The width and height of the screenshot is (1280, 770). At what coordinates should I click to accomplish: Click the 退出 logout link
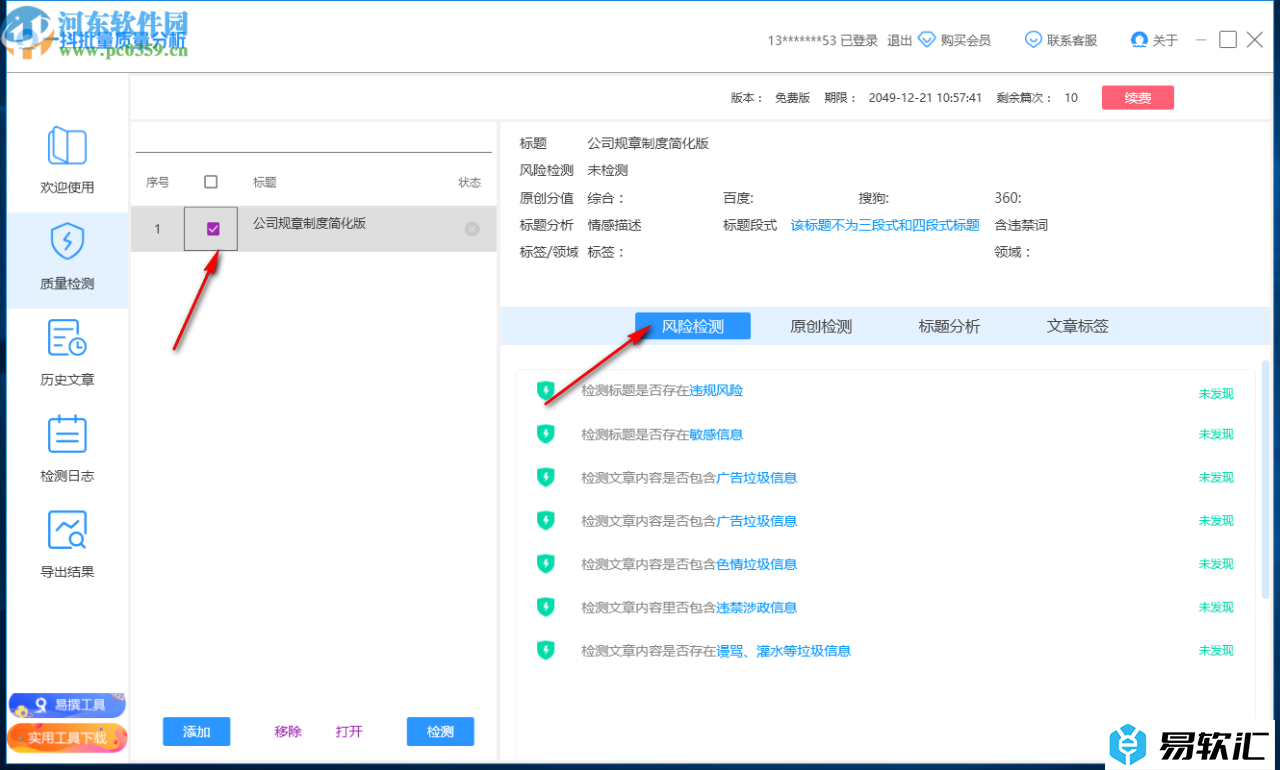click(900, 40)
